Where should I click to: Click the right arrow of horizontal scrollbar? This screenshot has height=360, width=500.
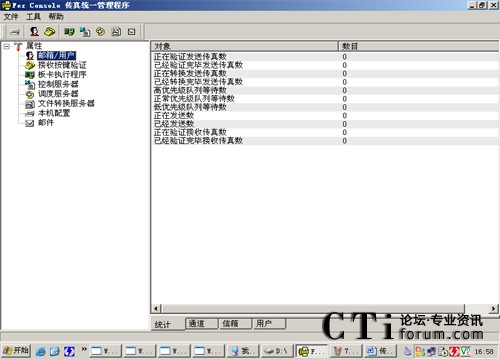tap(493, 309)
